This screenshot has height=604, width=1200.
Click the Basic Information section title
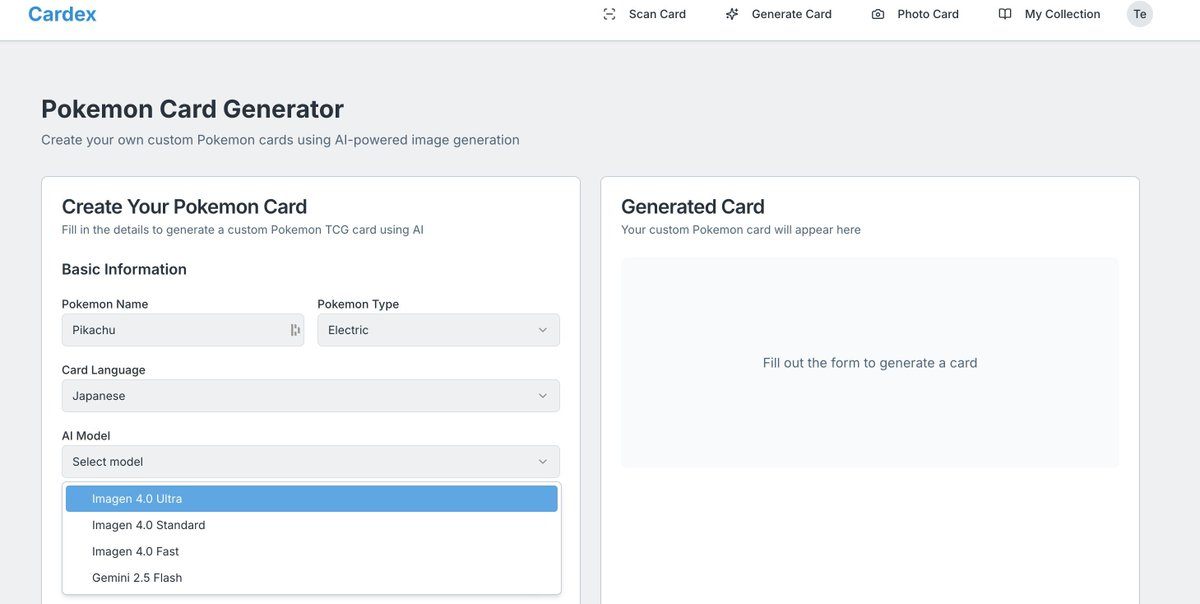[124, 269]
